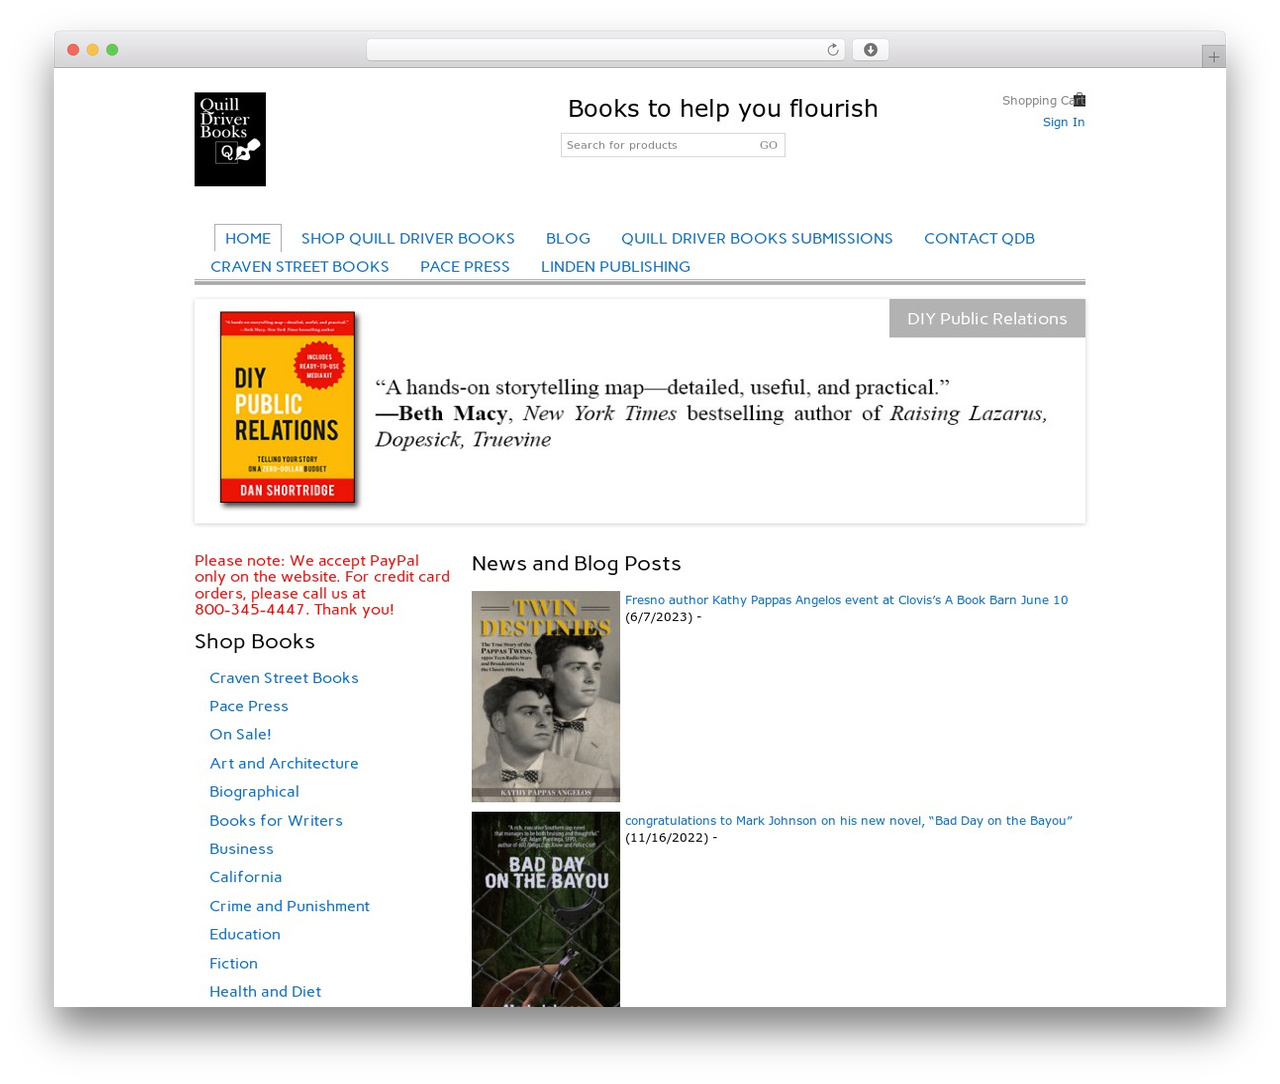Click the Beth Macy quote on the banner
This screenshot has height=1084, width=1280.
711,413
